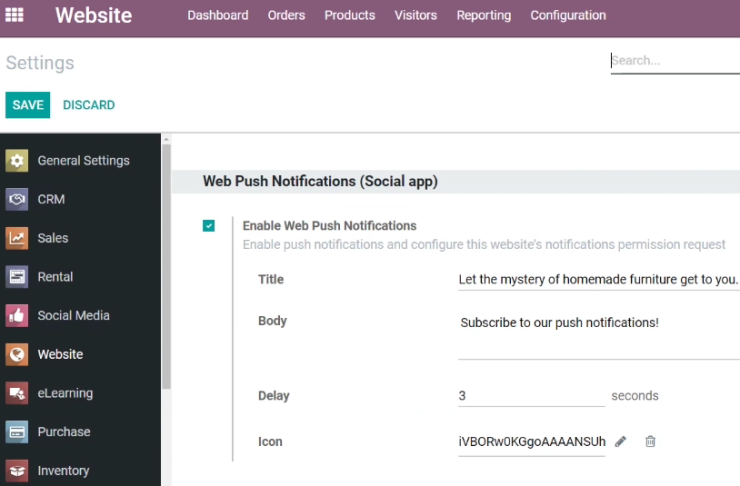Select the CRM handshake icon
Viewport: 740px width, 486px height.
pyautogui.click(x=17, y=199)
